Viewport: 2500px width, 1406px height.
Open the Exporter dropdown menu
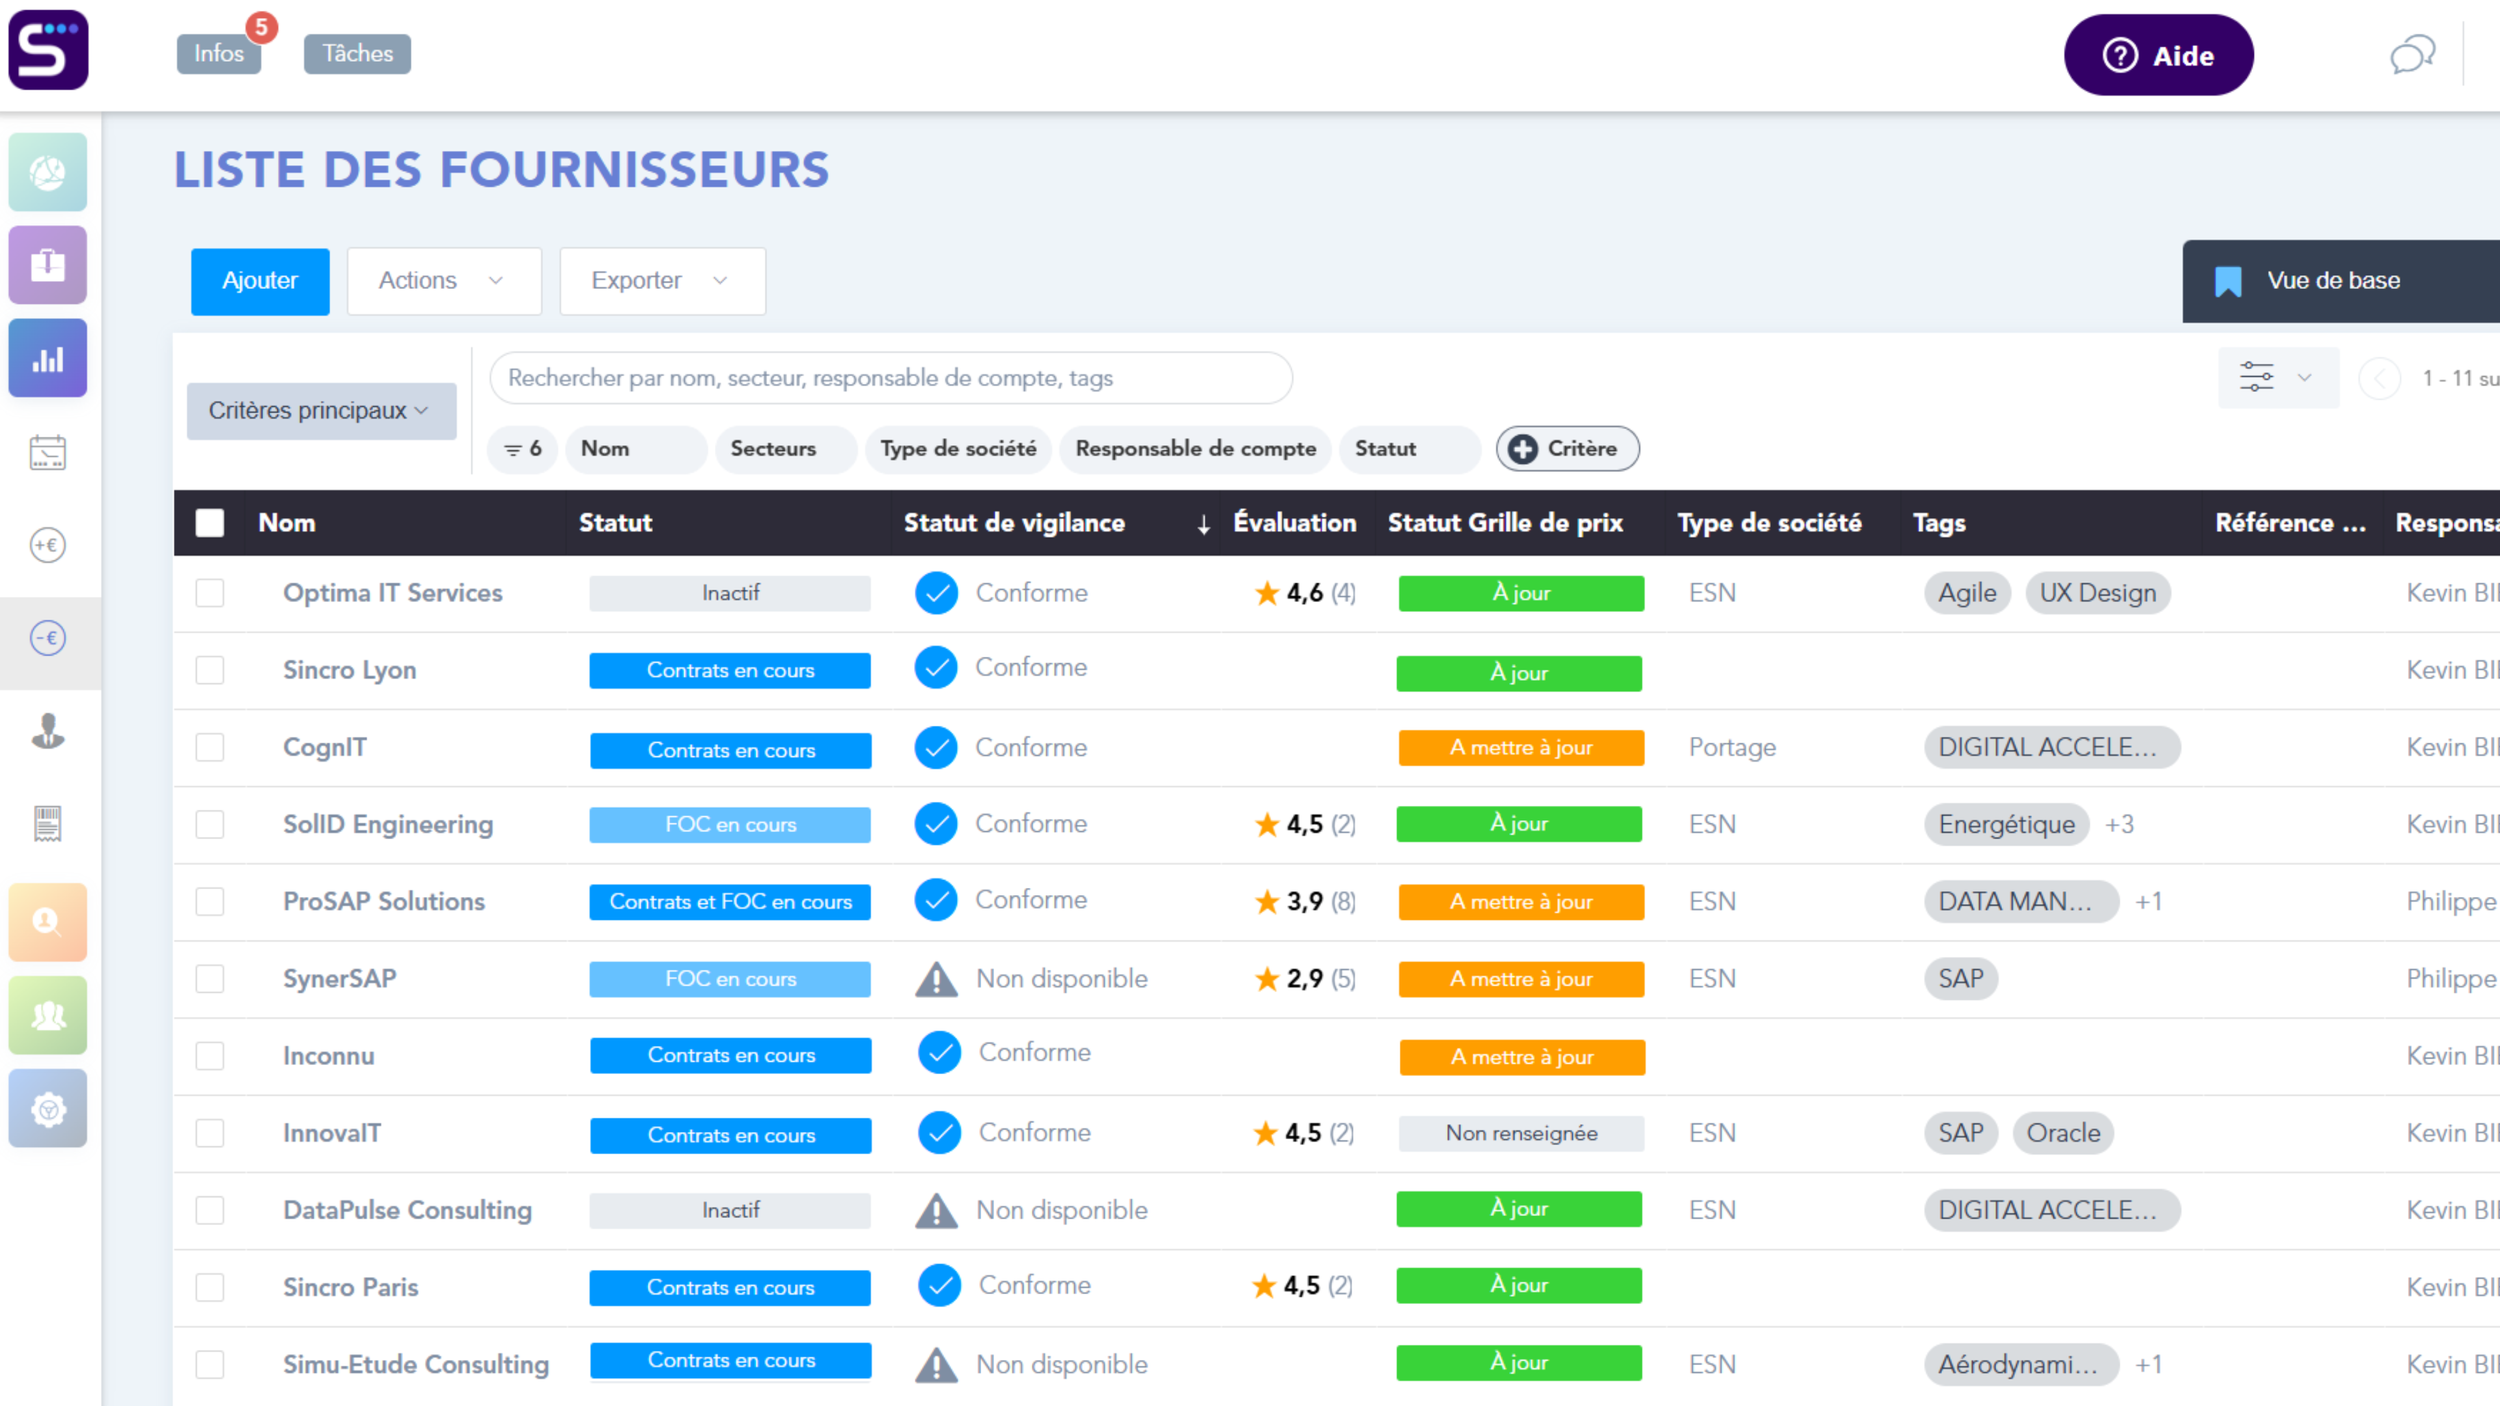pyautogui.click(x=661, y=281)
